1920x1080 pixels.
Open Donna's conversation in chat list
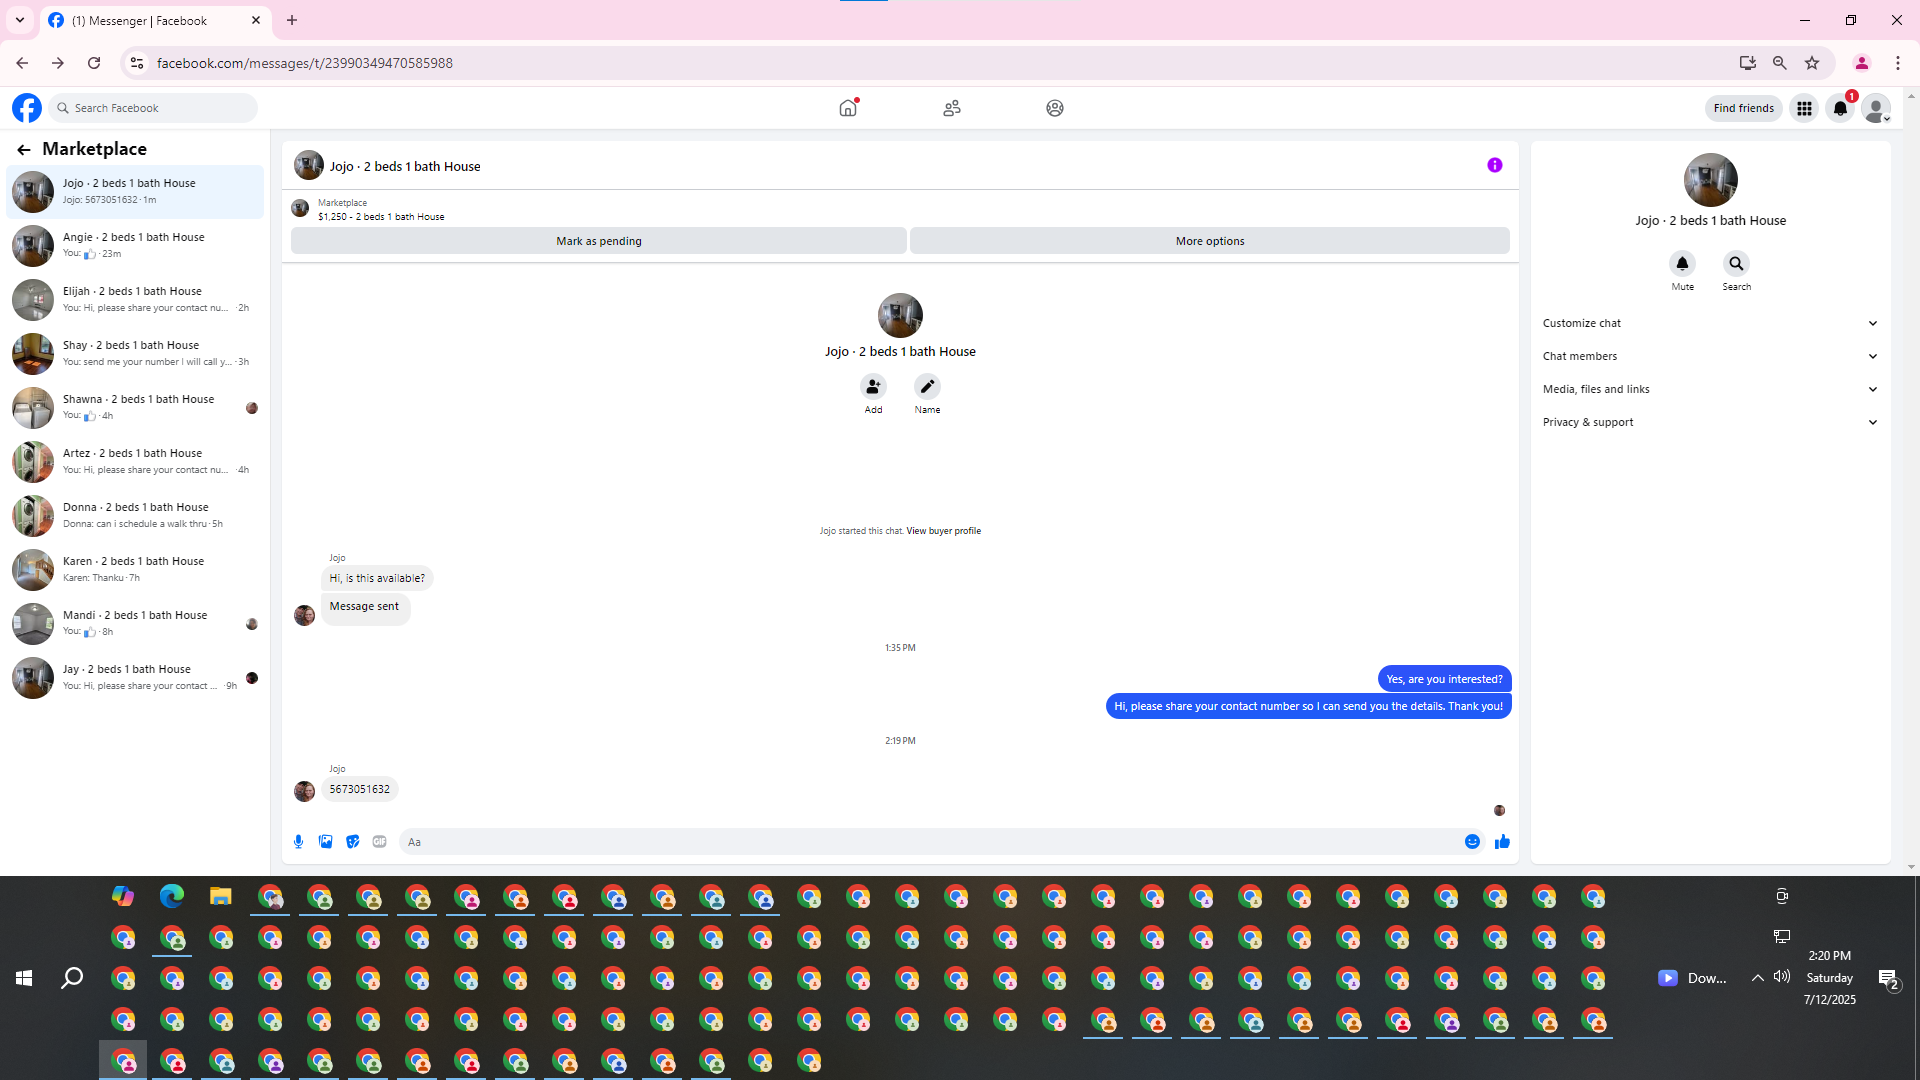pyautogui.click(x=135, y=515)
